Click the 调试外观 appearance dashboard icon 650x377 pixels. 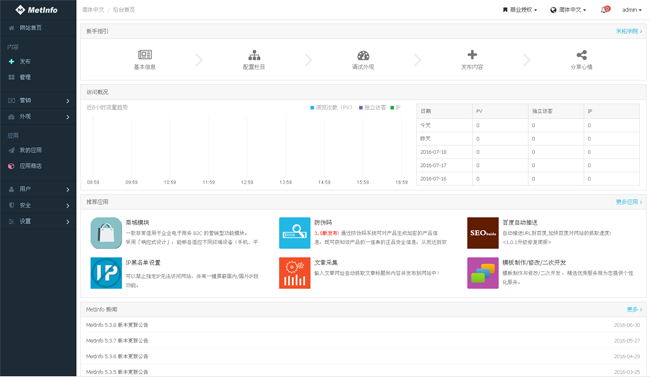tap(363, 55)
